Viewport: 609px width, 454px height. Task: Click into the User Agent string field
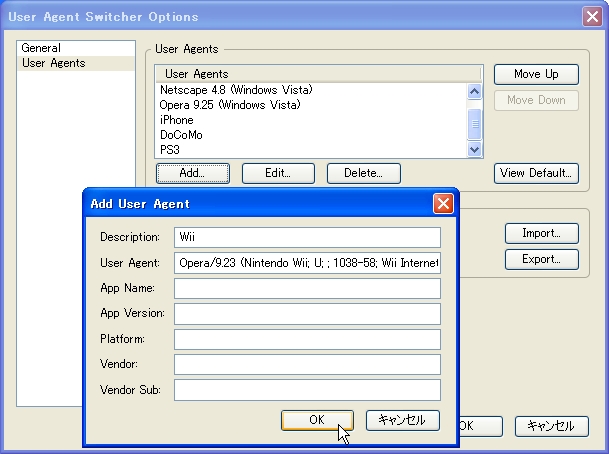(x=307, y=263)
